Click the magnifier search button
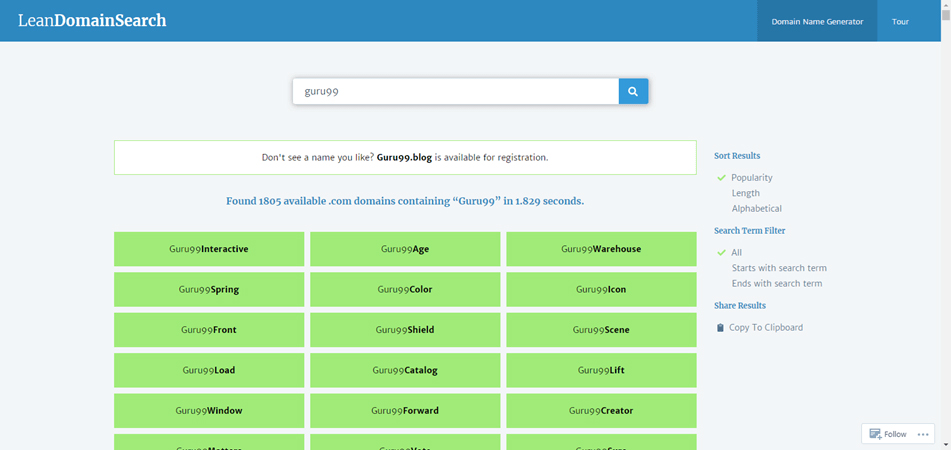Viewport: 951px width, 450px height. click(x=633, y=92)
